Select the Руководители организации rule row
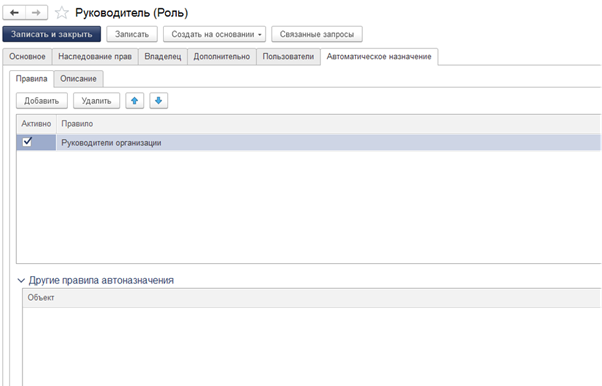This screenshot has height=386, width=602. pyautogui.click(x=308, y=142)
